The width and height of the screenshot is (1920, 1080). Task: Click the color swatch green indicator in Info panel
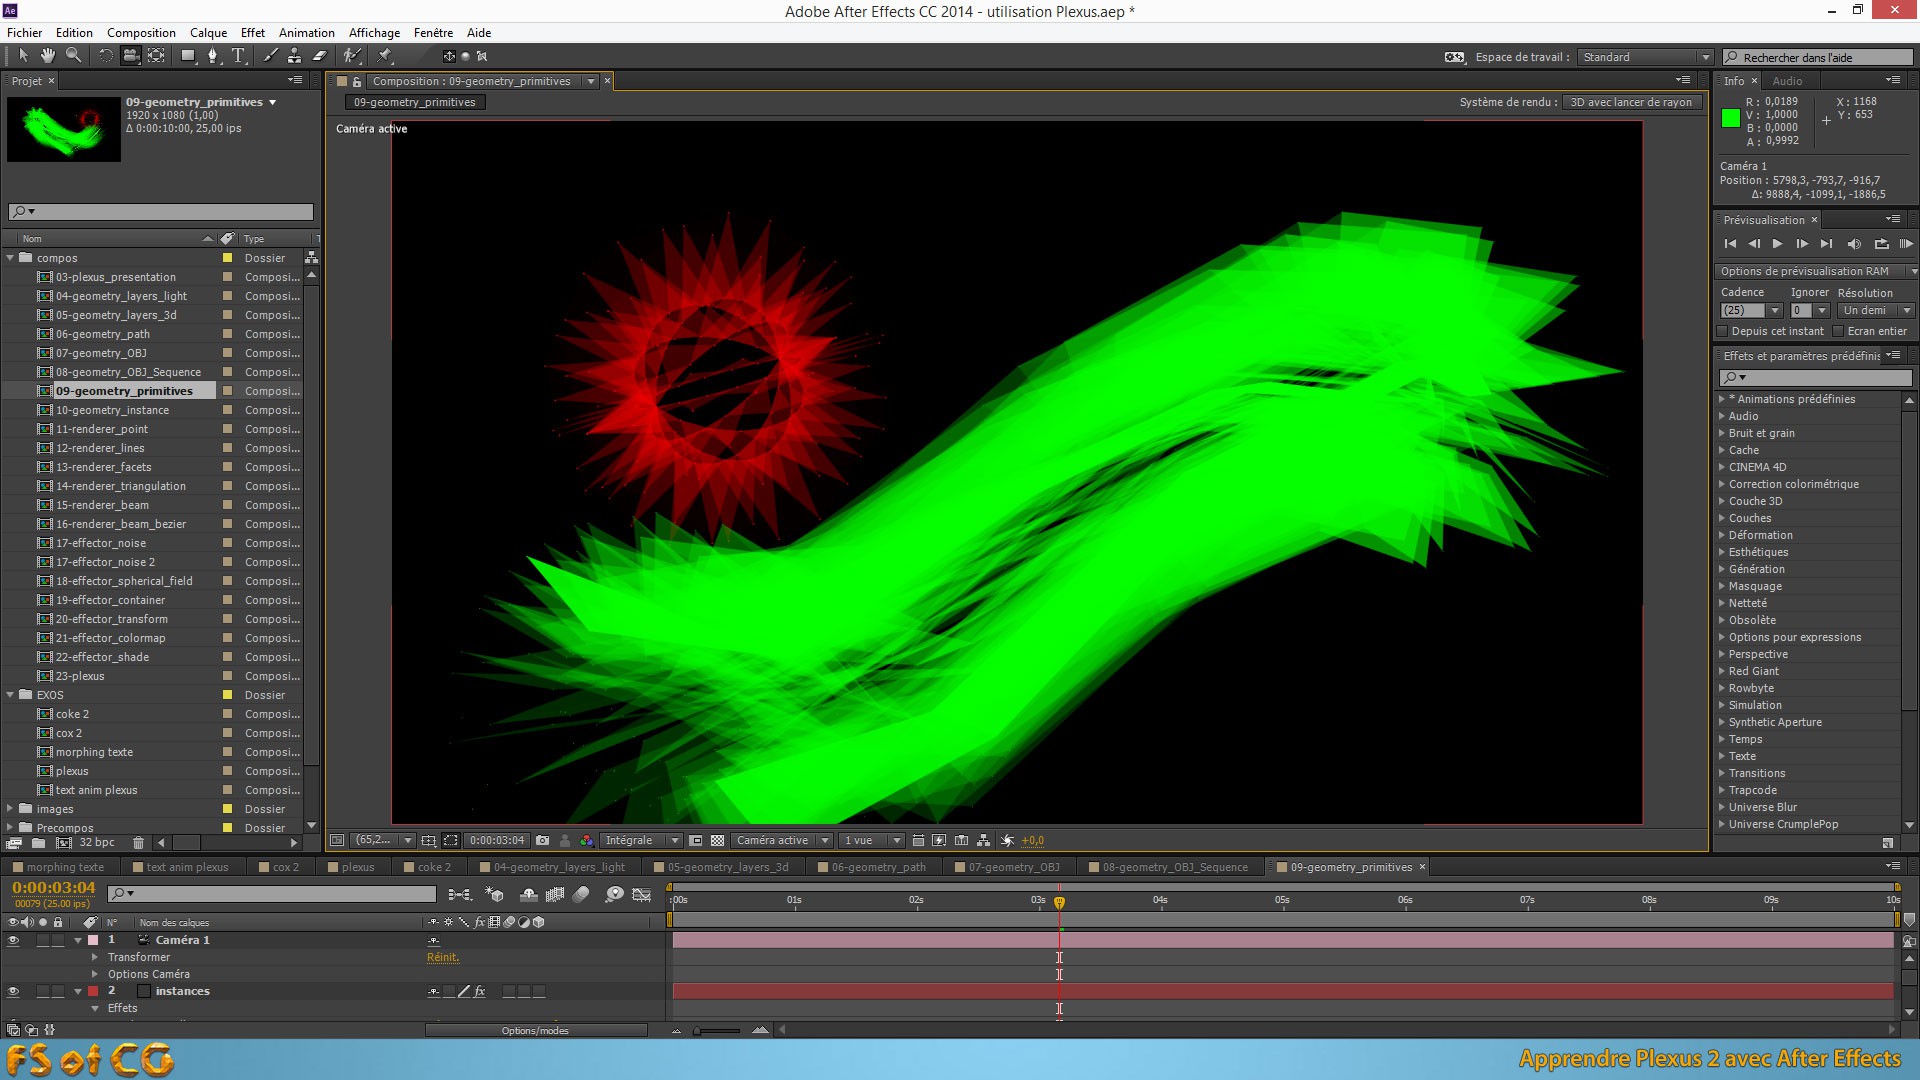tap(1731, 117)
